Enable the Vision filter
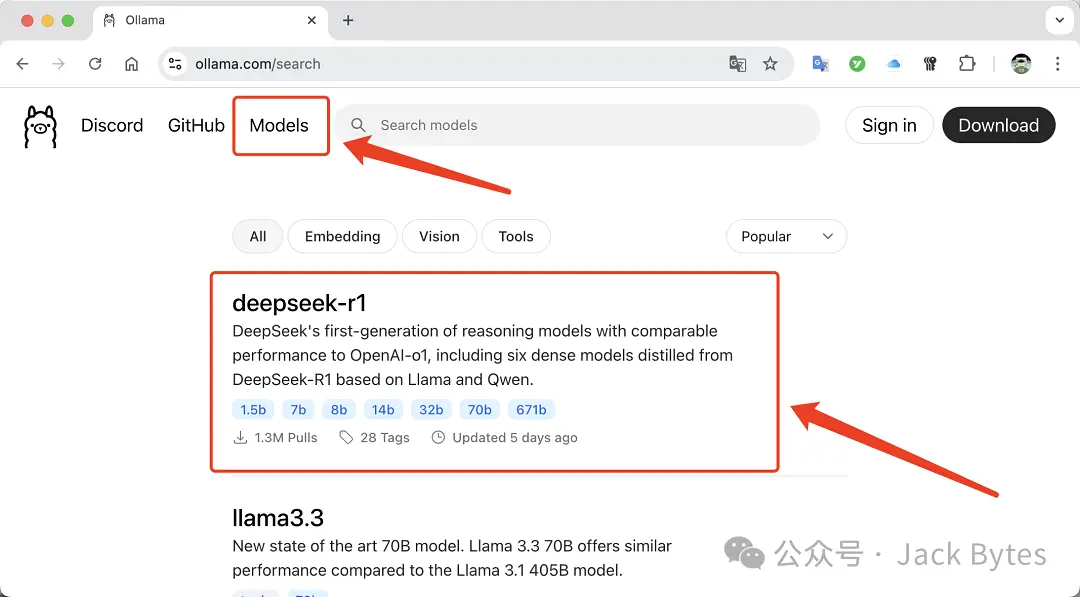The width and height of the screenshot is (1080, 597). [x=439, y=236]
